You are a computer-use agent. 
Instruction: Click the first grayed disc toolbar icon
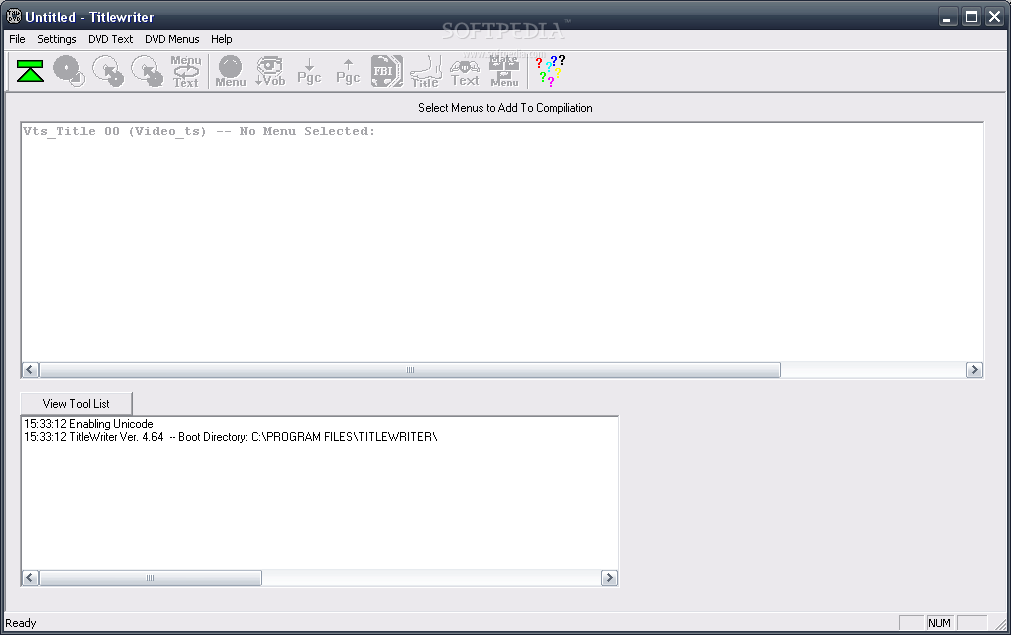pyautogui.click(x=69, y=71)
